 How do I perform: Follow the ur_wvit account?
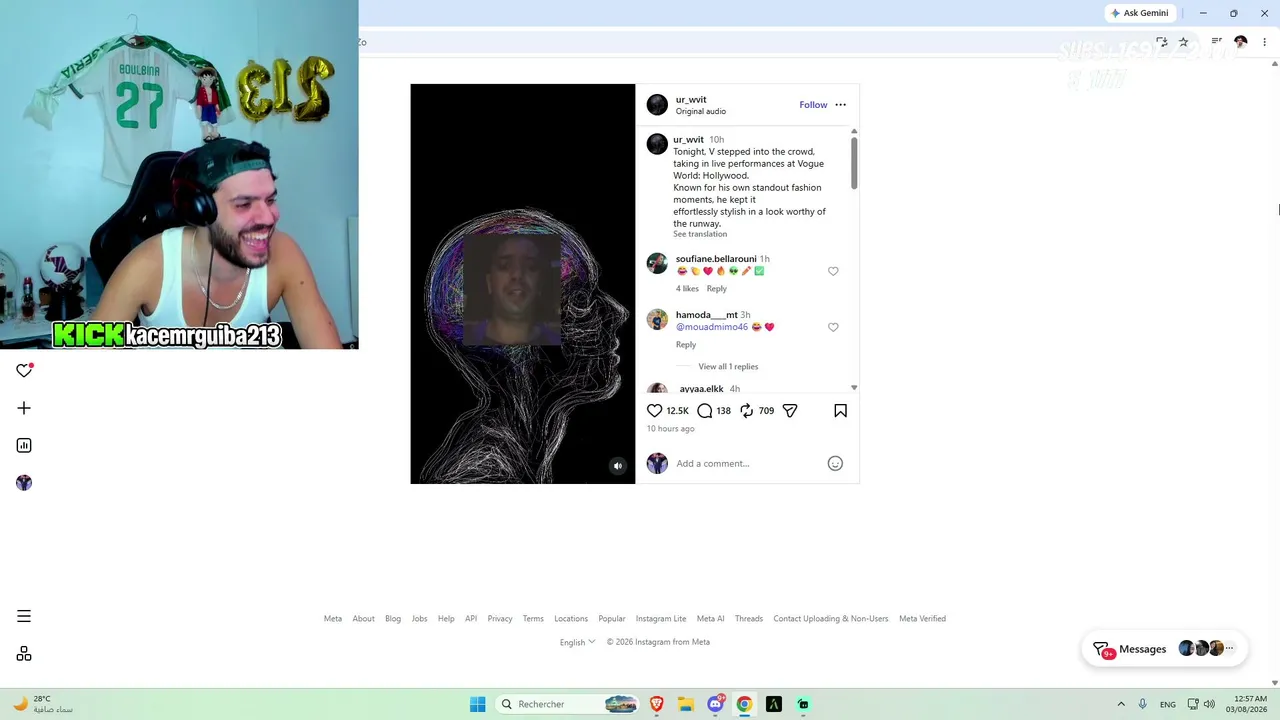point(813,105)
